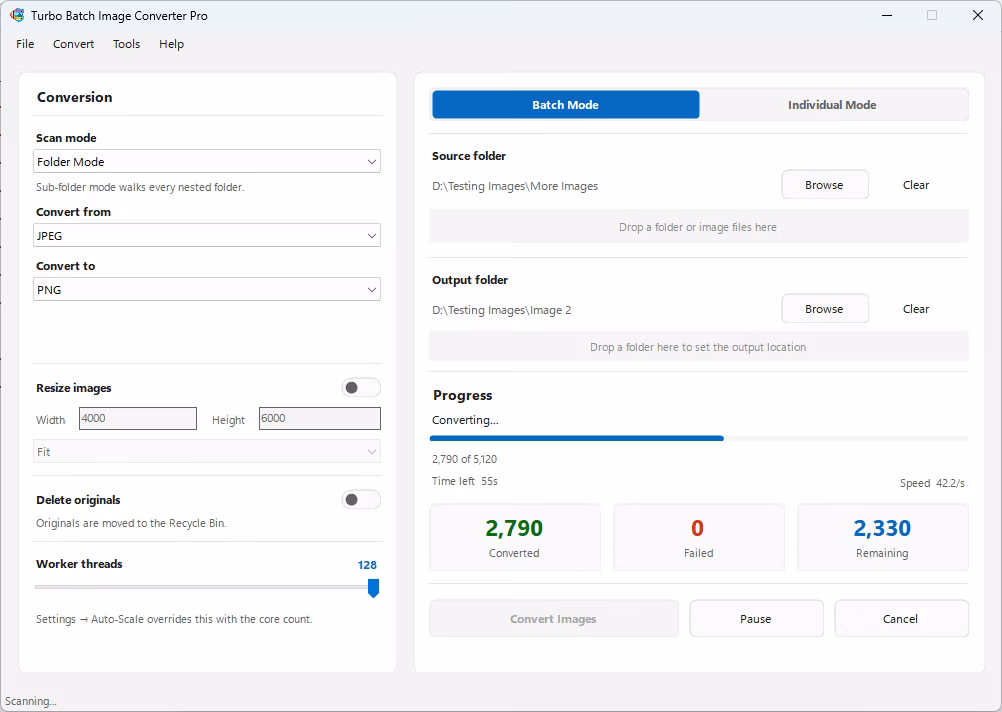
Task: Expand the Scan mode dropdown
Action: pyautogui.click(x=206, y=162)
